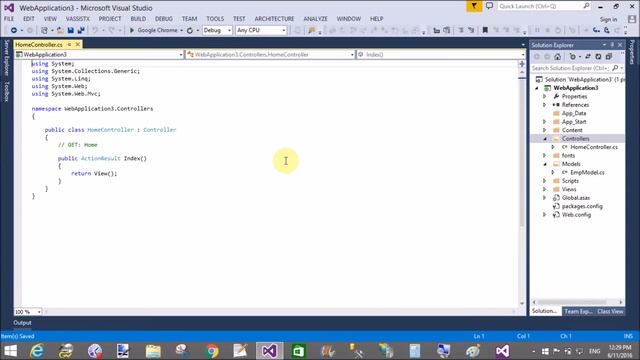Image resolution: width=640 pixels, height=360 pixels.
Task: Click the Solution Explorer search magnifier
Action: click(x=615, y=68)
